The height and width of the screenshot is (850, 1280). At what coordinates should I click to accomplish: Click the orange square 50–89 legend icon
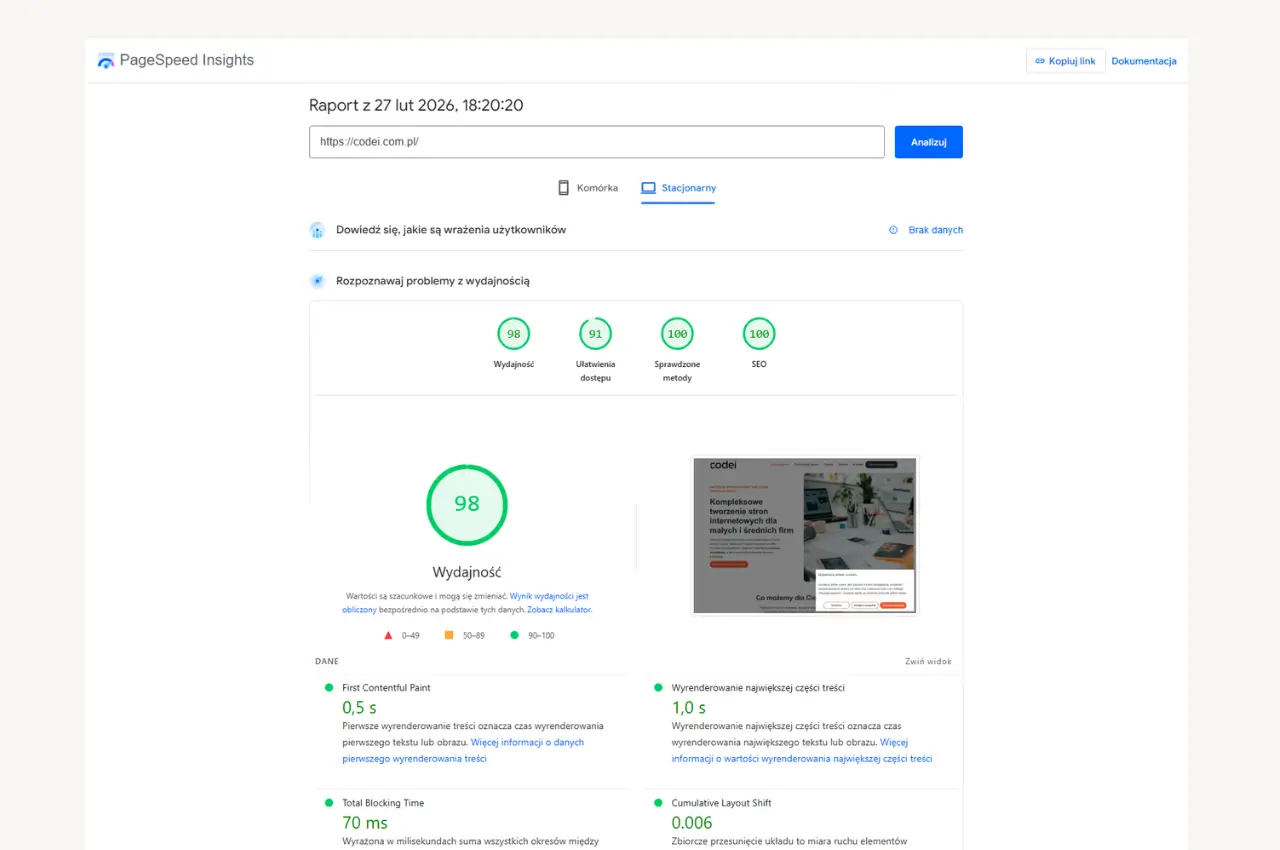tap(449, 635)
